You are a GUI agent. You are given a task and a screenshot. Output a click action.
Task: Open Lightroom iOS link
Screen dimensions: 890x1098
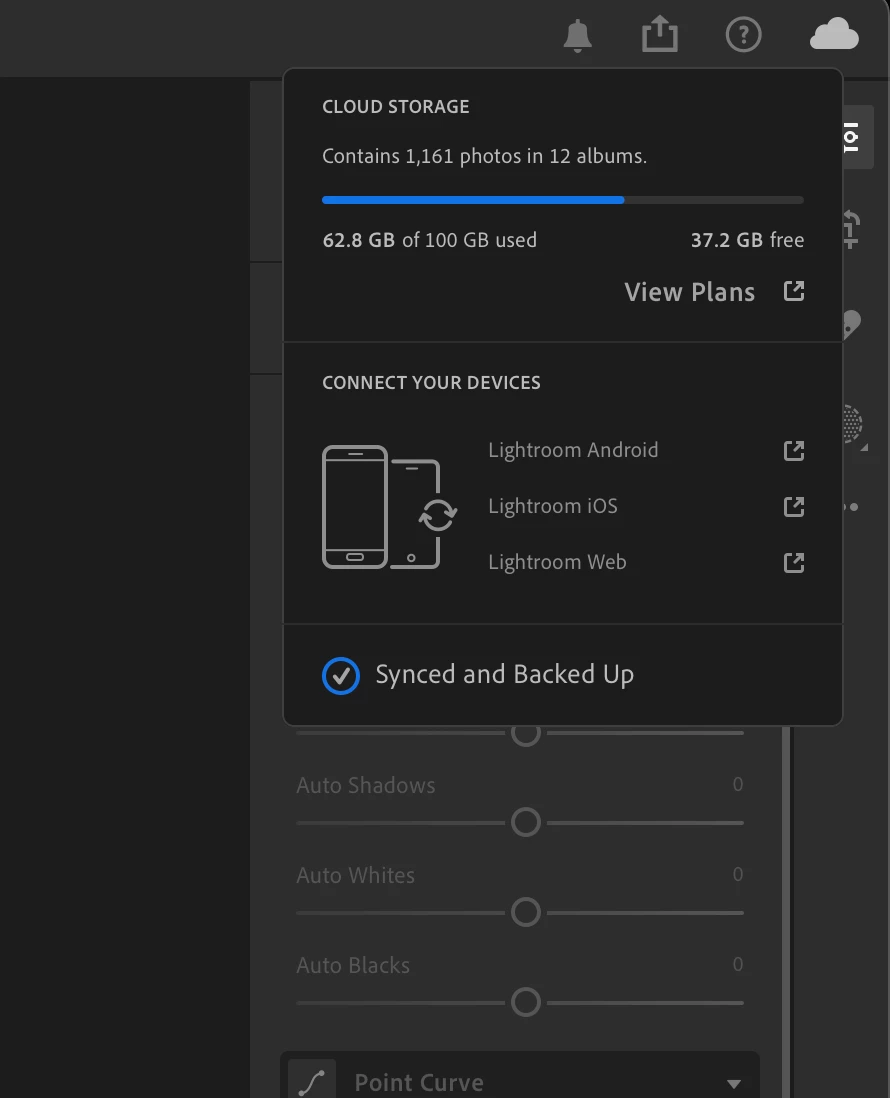pos(552,506)
